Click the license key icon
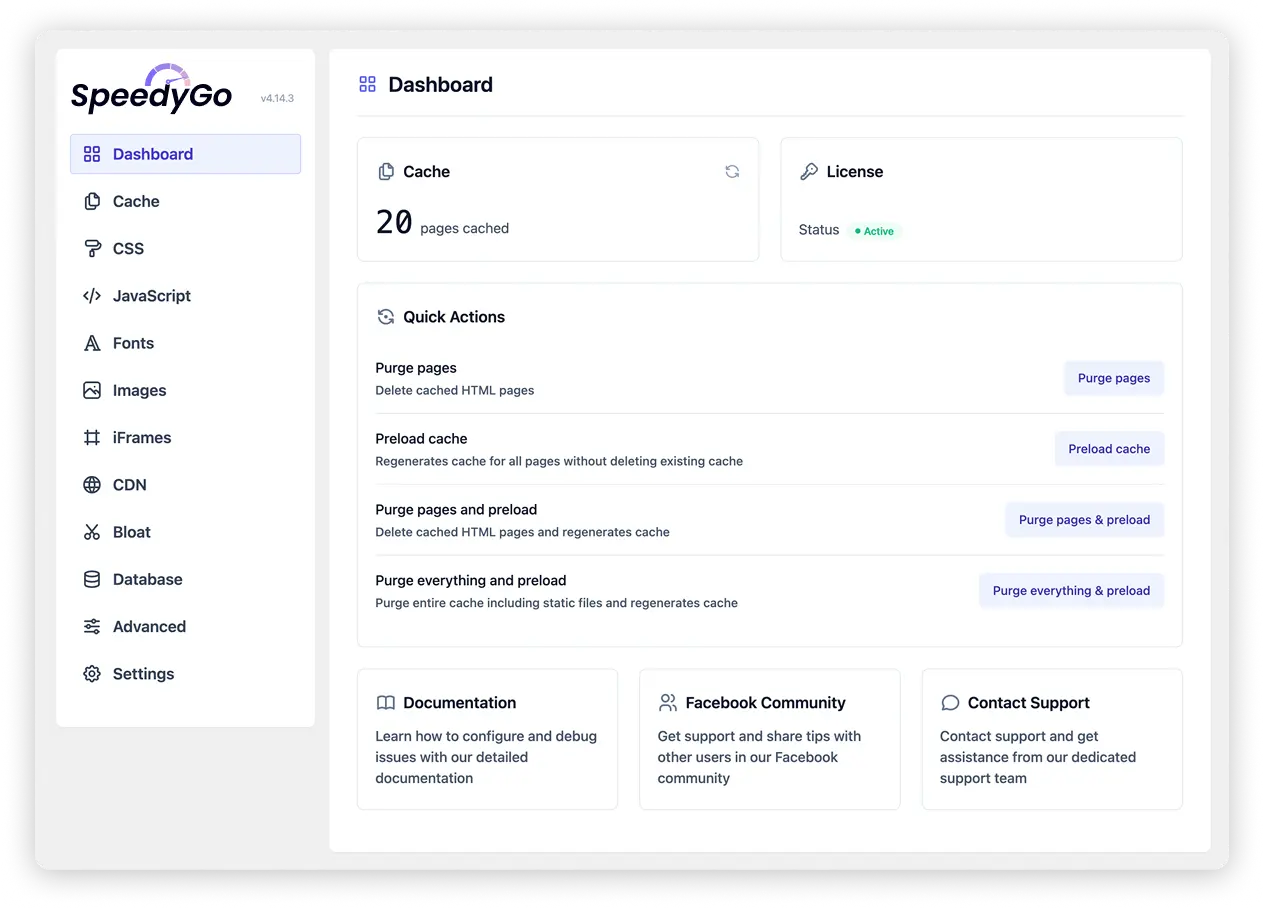The image size is (1264, 908). [809, 172]
